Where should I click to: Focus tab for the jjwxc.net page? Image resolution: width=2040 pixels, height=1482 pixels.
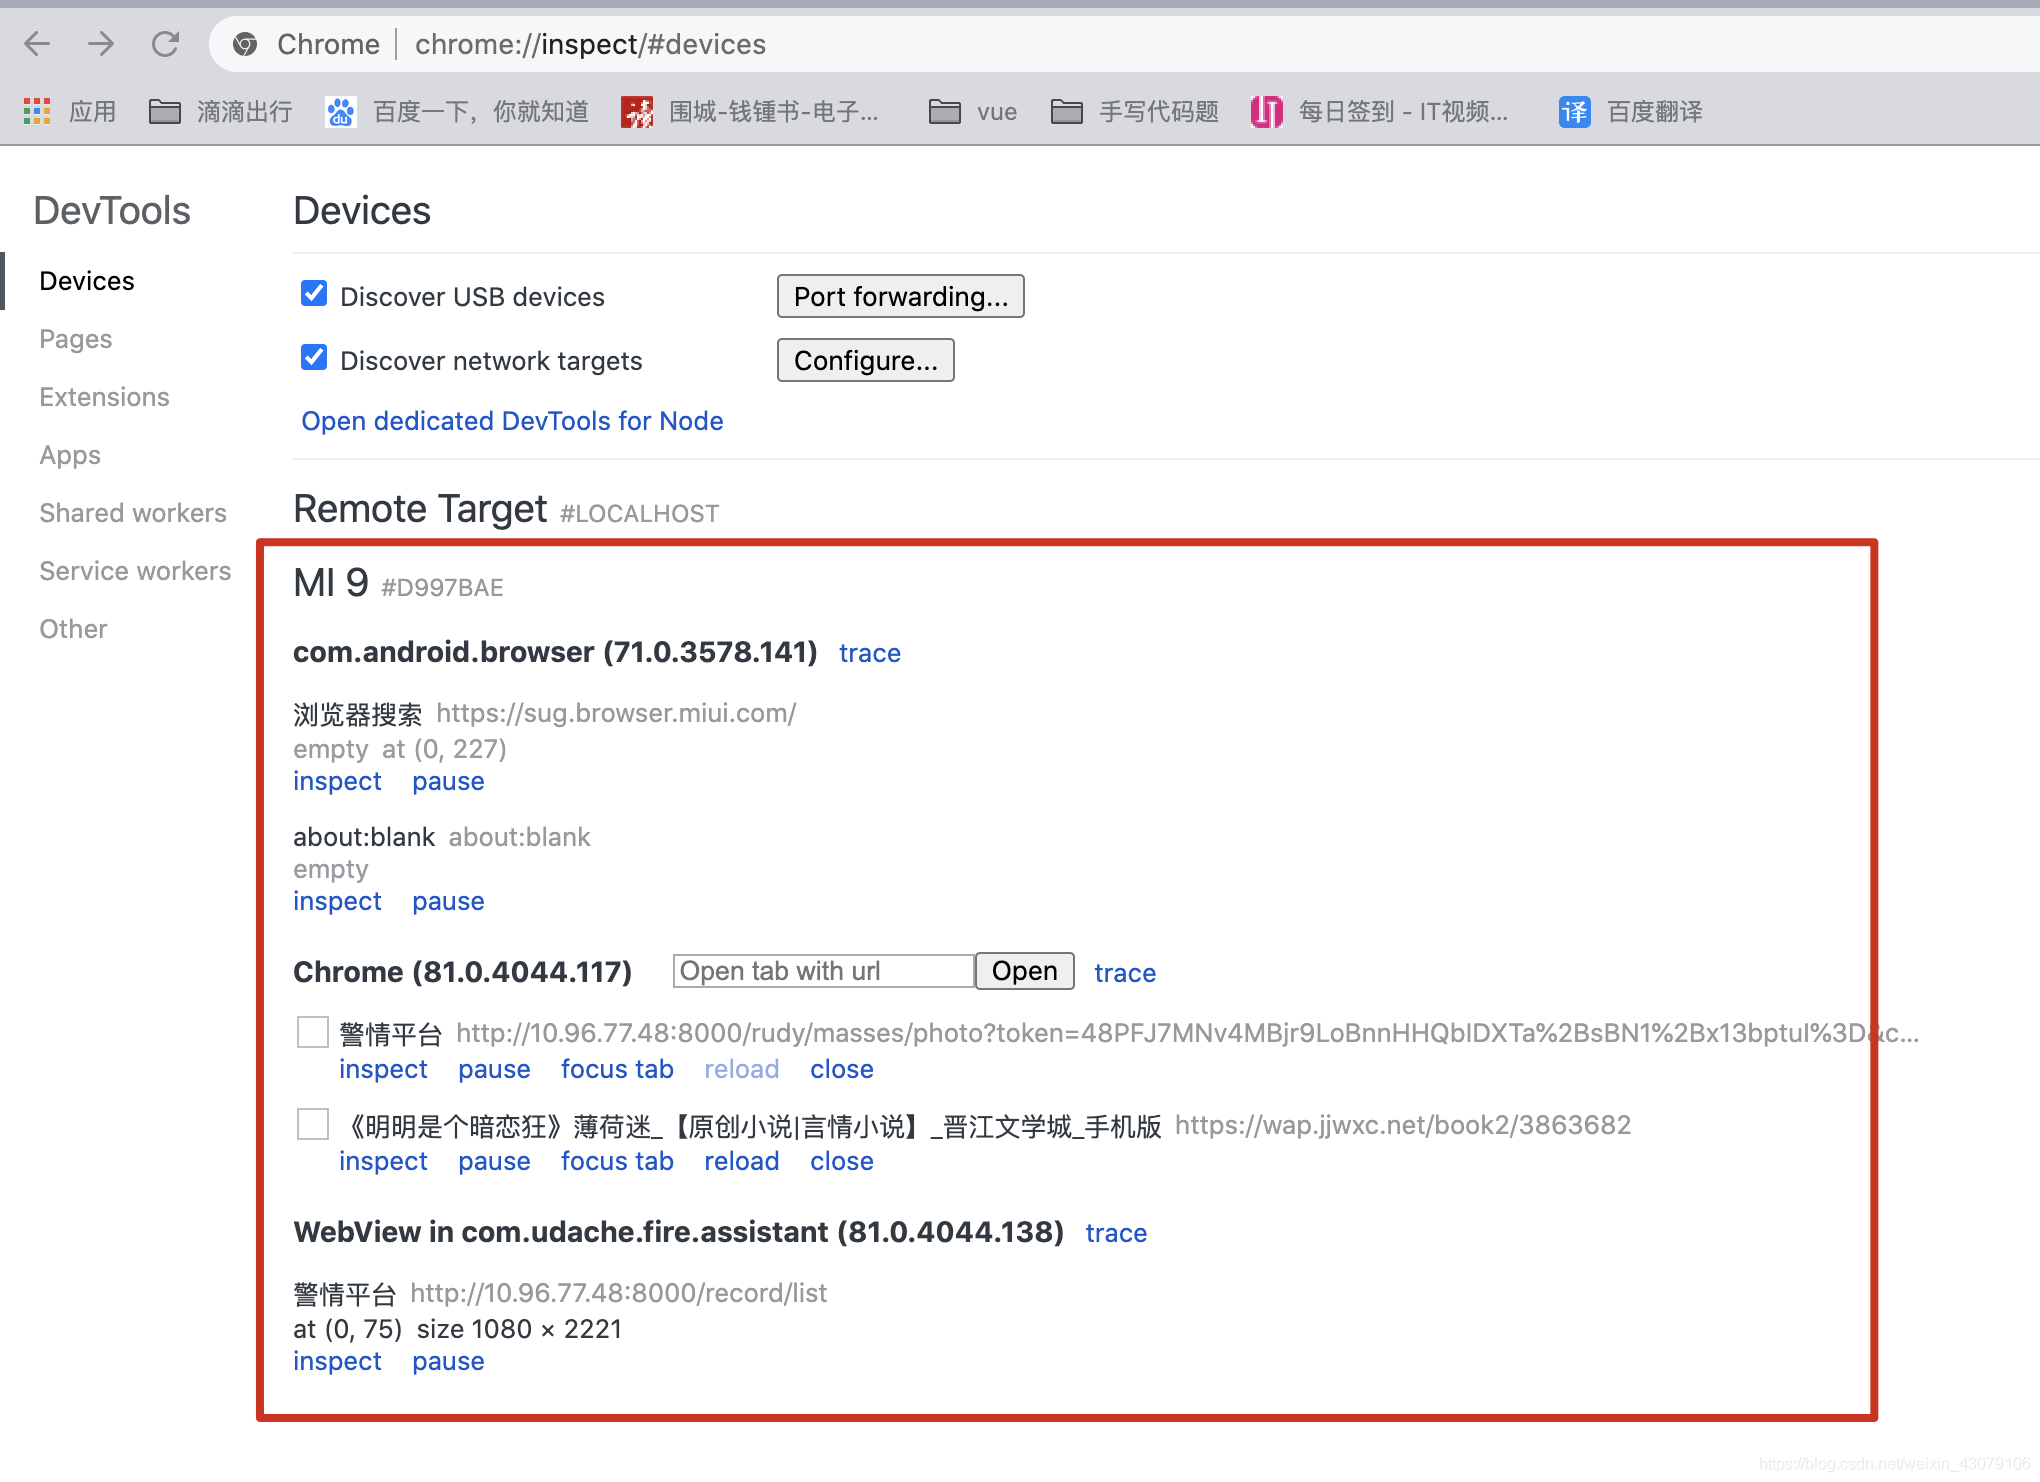pyautogui.click(x=617, y=1161)
